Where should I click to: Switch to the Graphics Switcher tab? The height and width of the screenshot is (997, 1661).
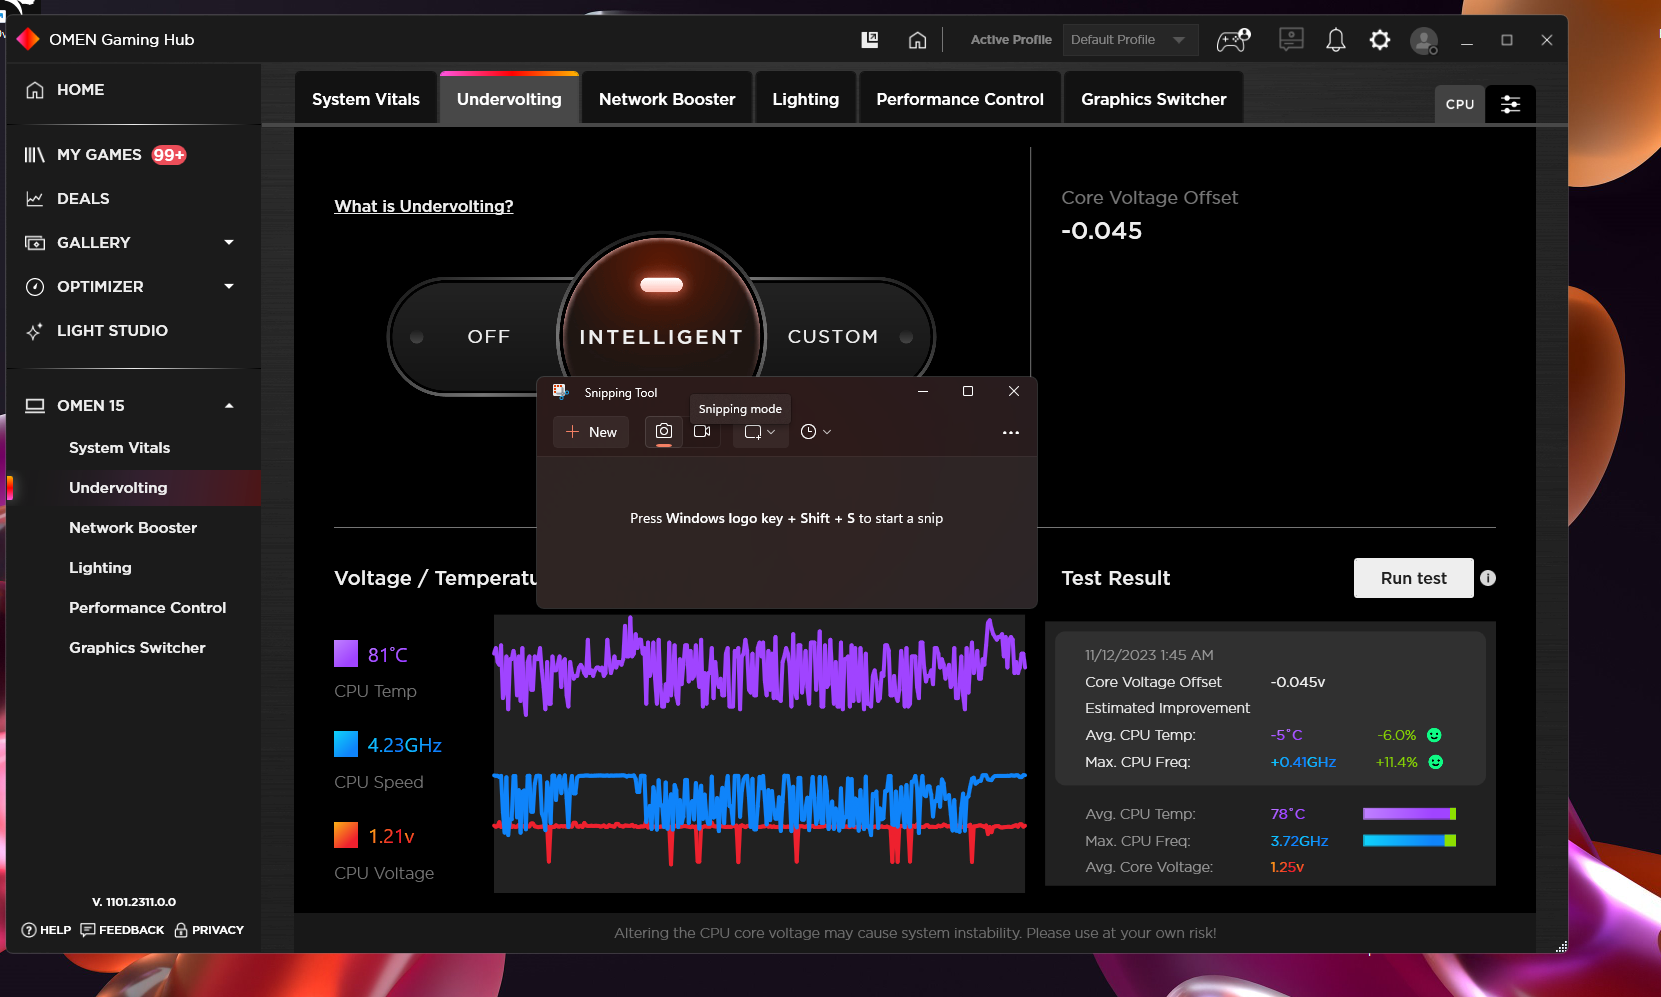point(1153,99)
